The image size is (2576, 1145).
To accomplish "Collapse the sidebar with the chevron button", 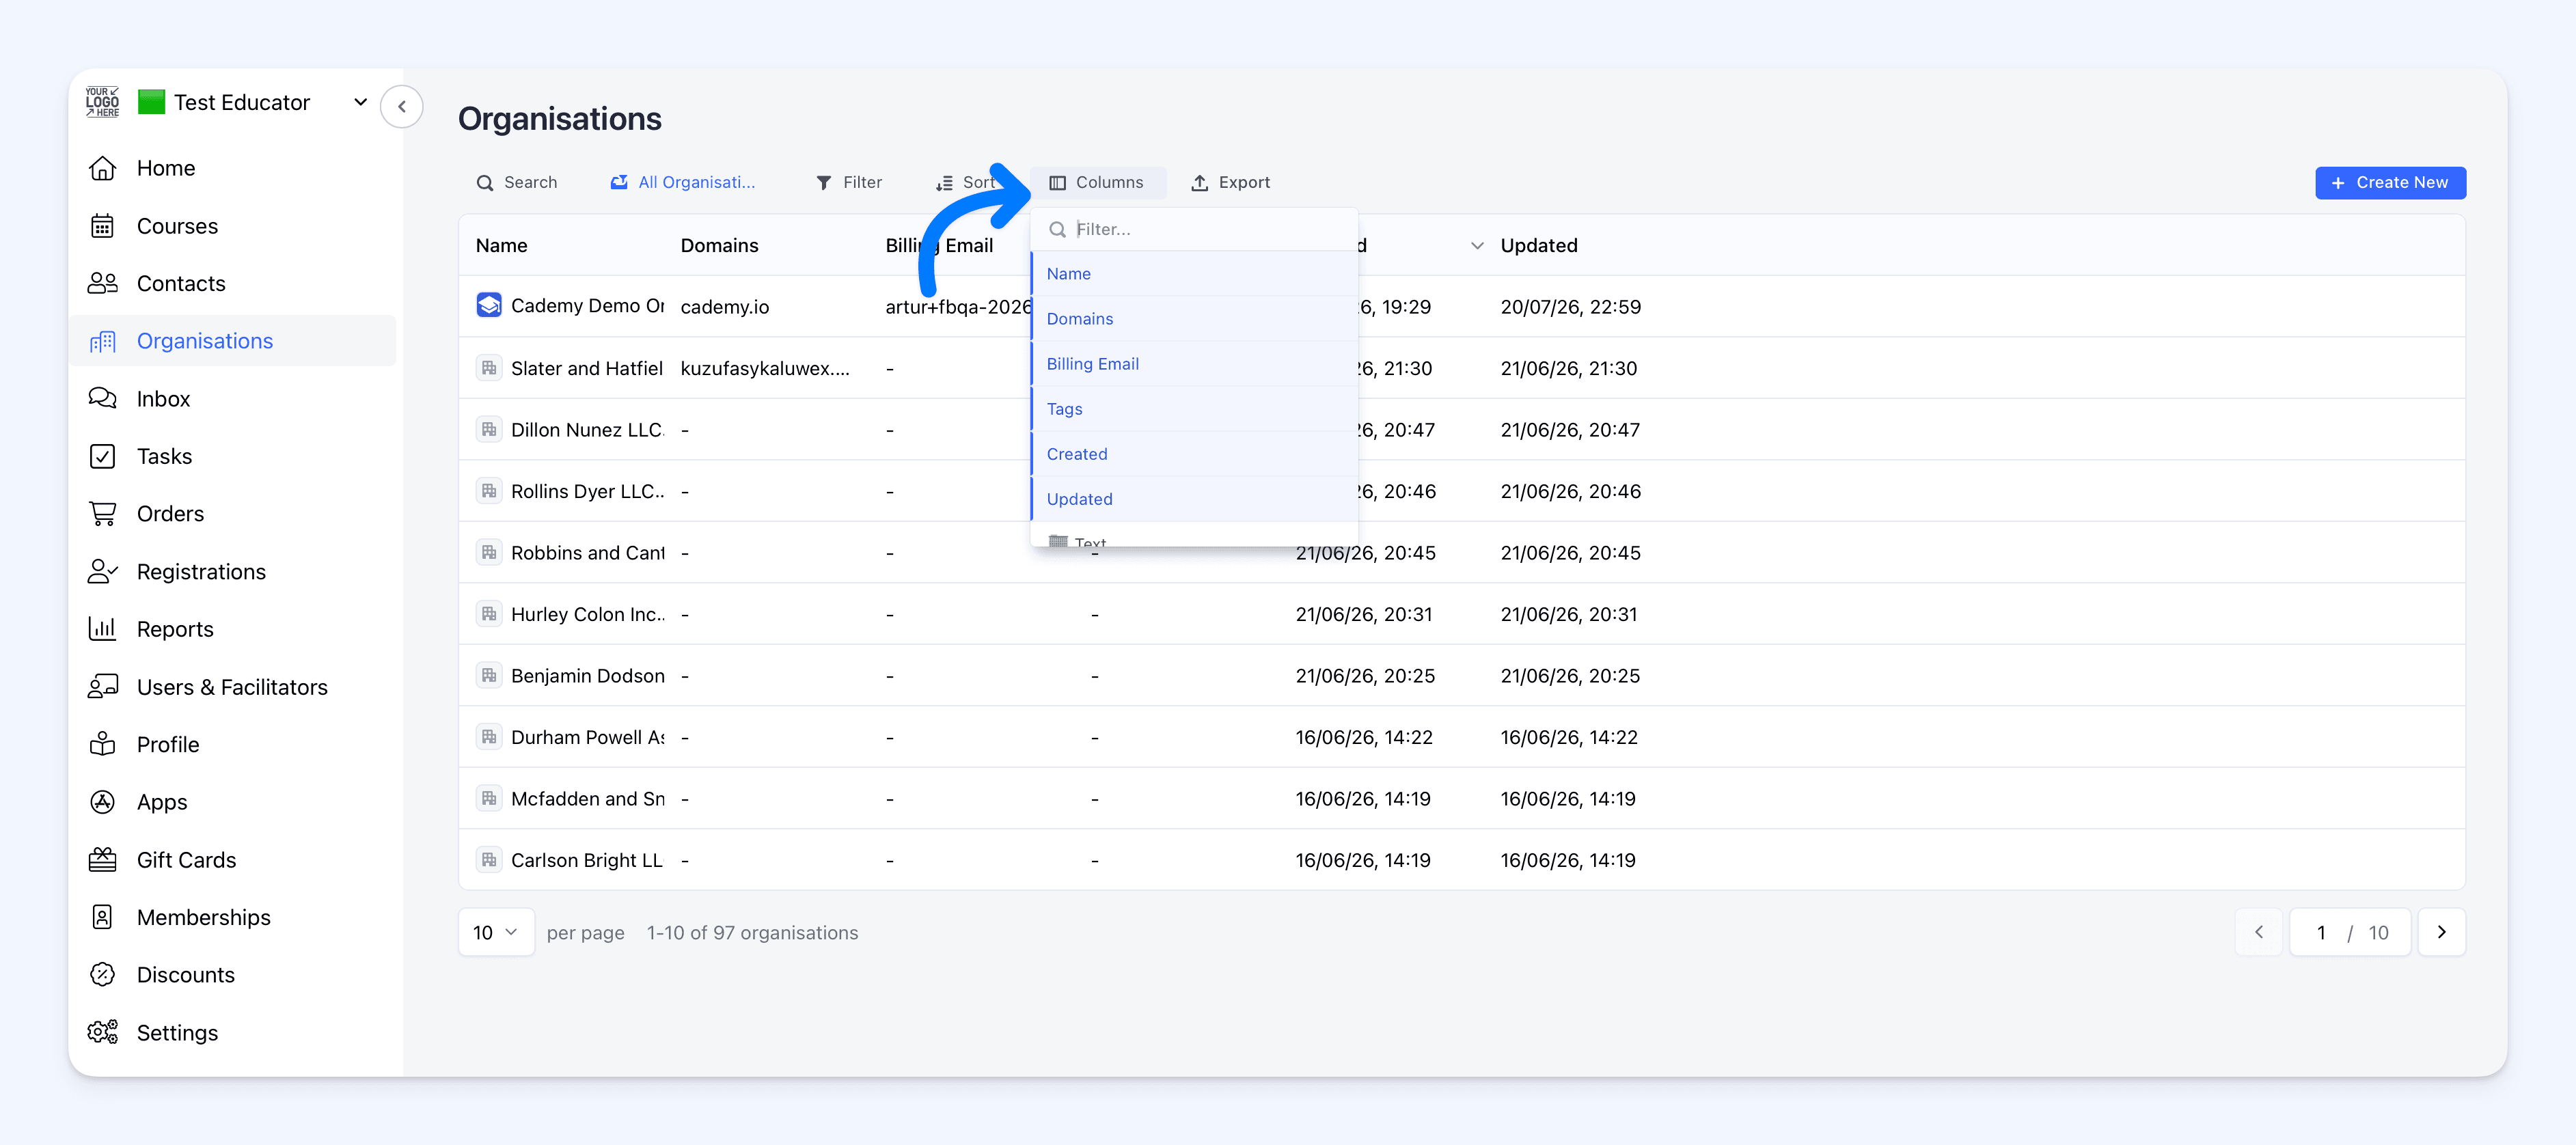I will pyautogui.click(x=402, y=107).
